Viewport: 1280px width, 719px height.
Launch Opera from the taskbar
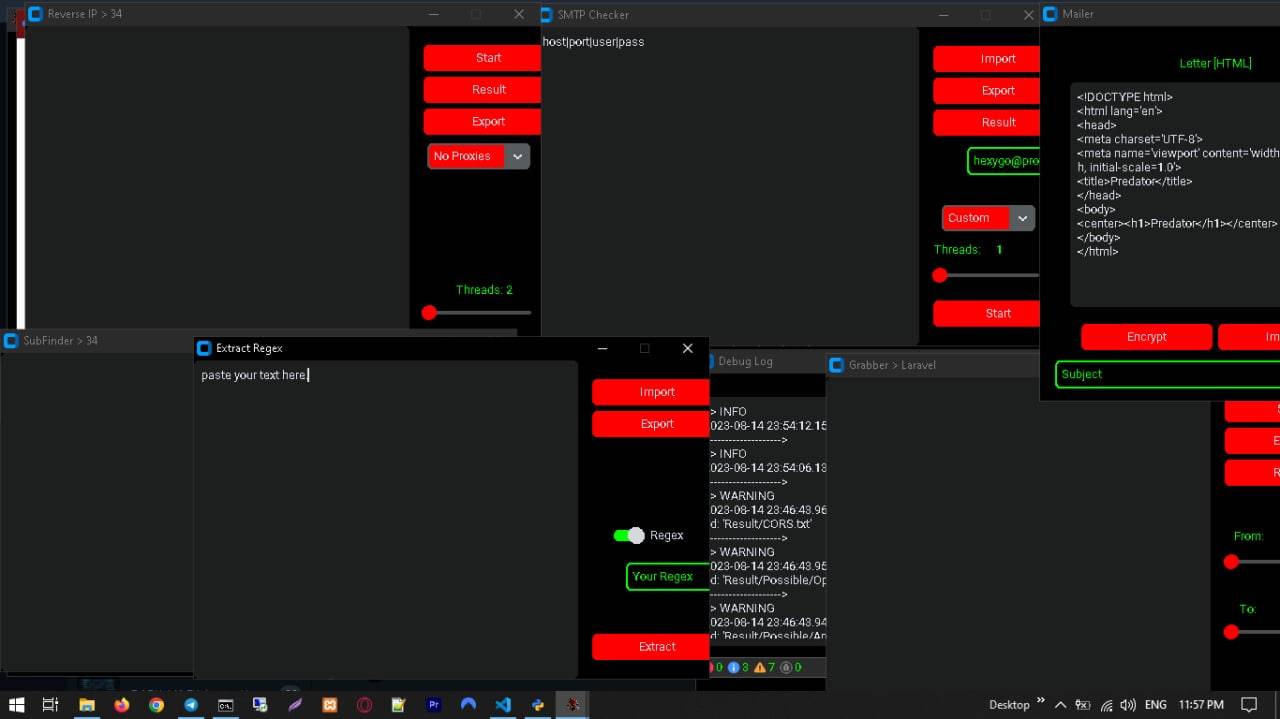click(x=364, y=705)
